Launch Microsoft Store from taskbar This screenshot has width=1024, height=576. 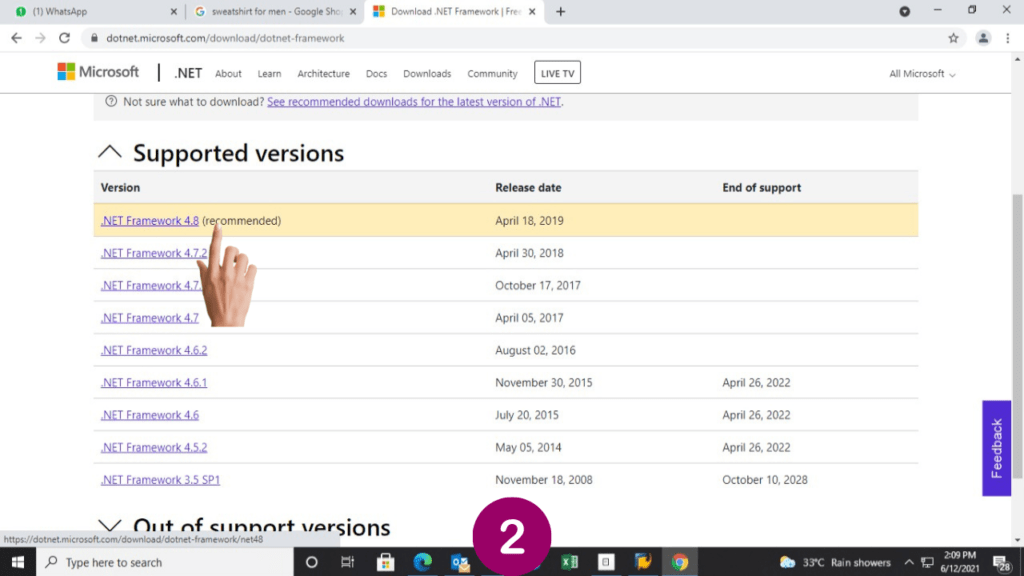[x=385, y=562]
